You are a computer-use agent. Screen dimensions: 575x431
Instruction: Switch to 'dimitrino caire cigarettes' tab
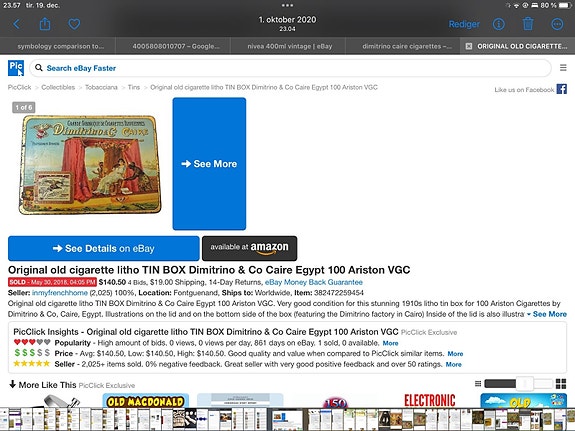click(403, 46)
